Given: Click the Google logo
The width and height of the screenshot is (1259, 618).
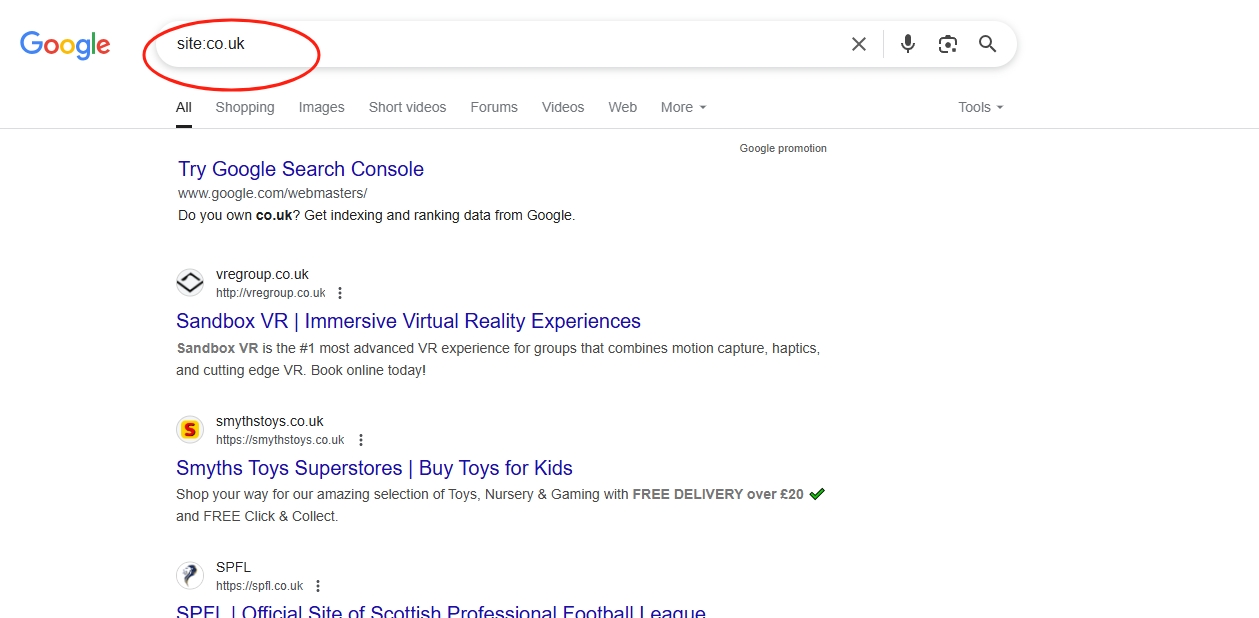Looking at the screenshot, I should [x=65, y=45].
